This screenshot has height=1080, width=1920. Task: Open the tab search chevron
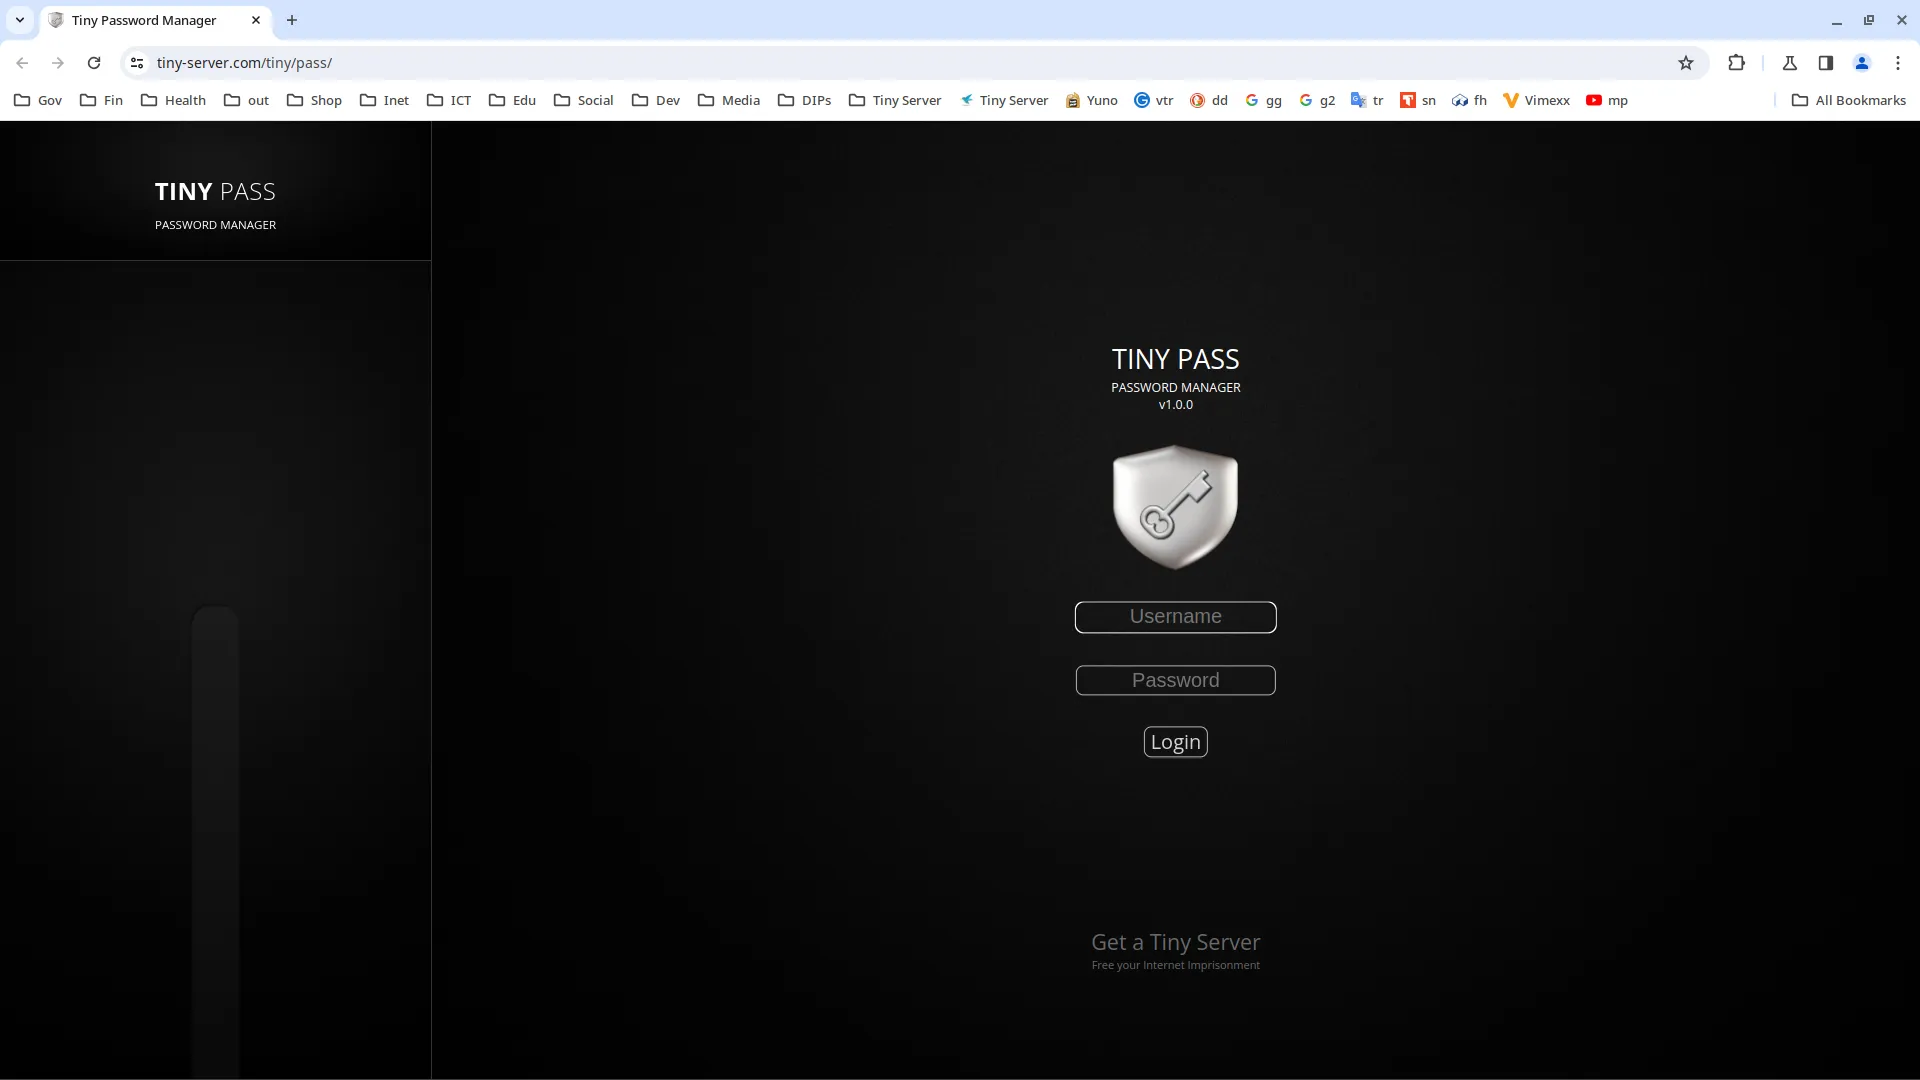(x=19, y=20)
